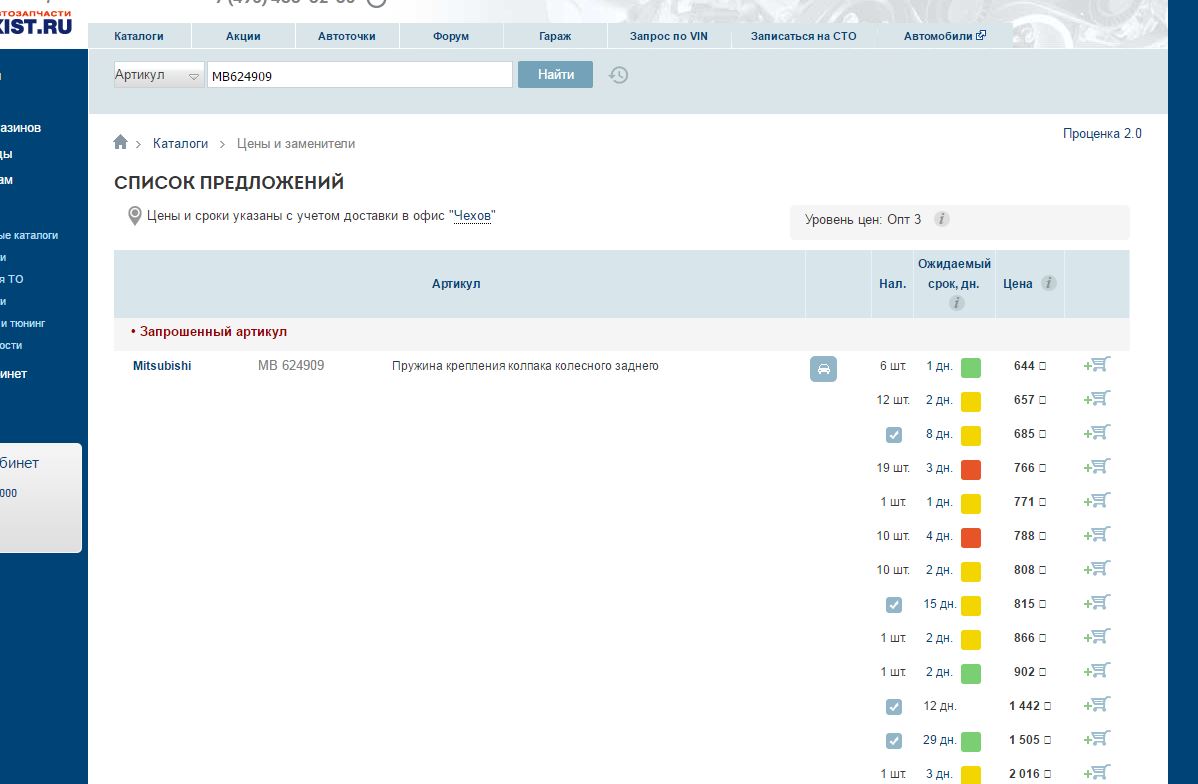The width and height of the screenshot is (1198, 784).
Task: Add the 644 price offer to cart
Action: [x=1097, y=366]
